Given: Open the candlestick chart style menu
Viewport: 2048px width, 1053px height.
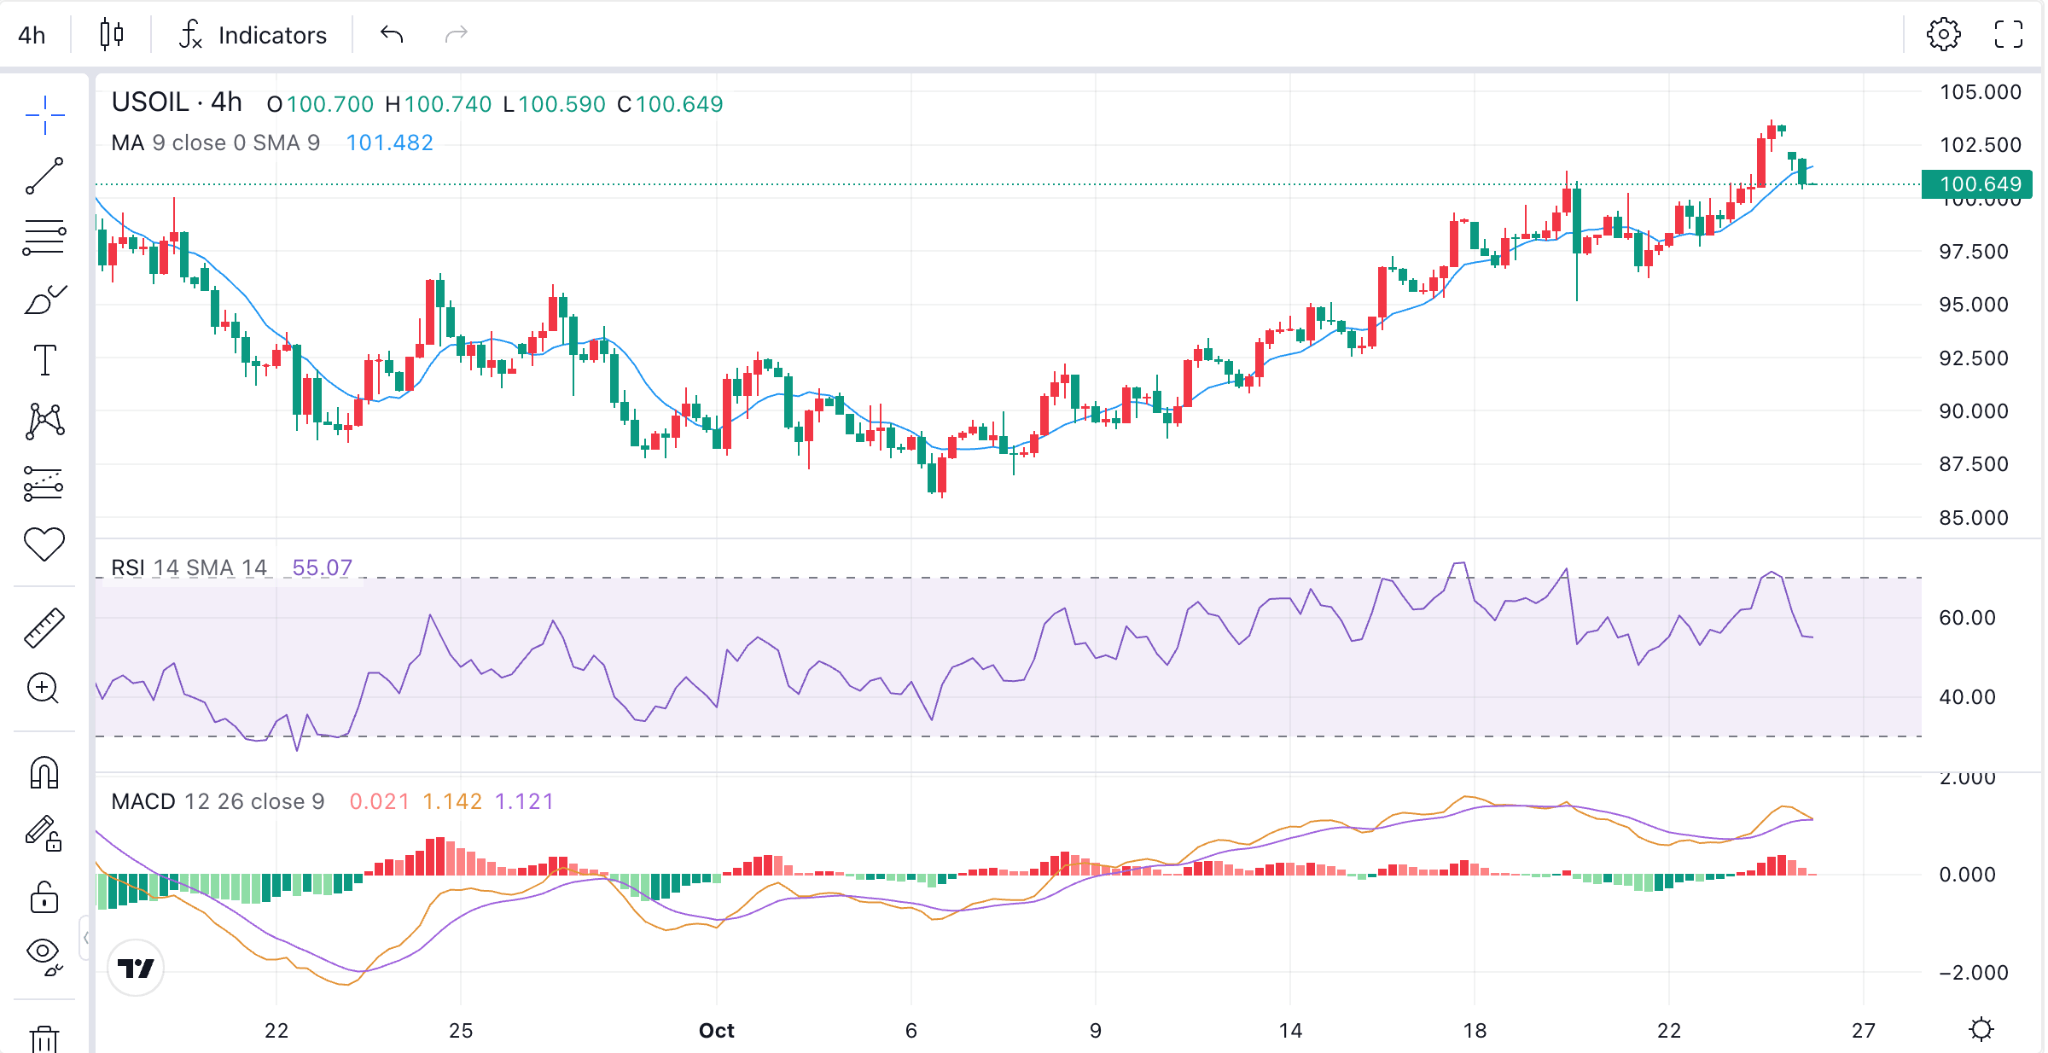Looking at the screenshot, I should point(112,35).
